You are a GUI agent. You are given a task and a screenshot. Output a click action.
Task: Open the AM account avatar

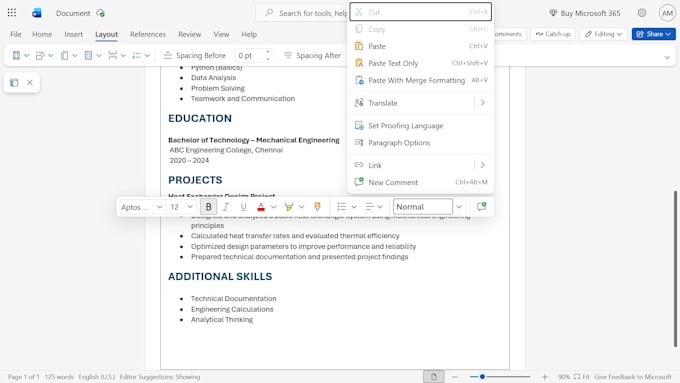click(667, 13)
